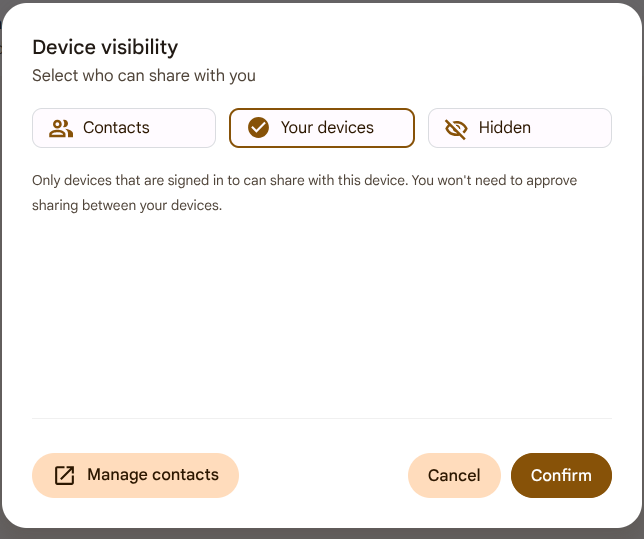Screen dimensions: 644x539
Task: Click the Device visibility heading
Action: click(x=105, y=47)
